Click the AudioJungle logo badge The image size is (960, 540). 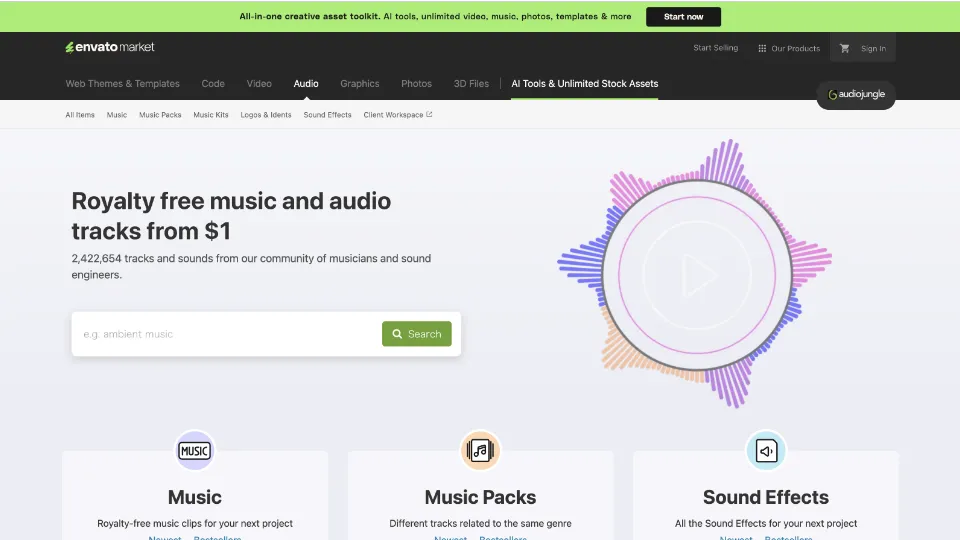856,94
